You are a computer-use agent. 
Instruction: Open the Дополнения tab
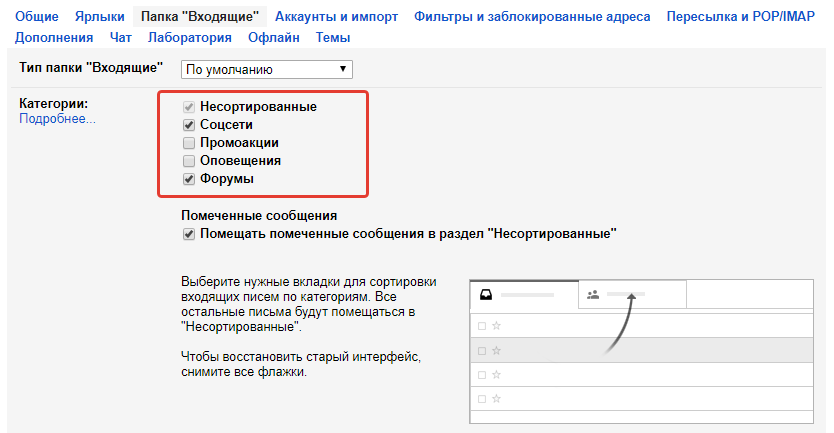[54, 37]
